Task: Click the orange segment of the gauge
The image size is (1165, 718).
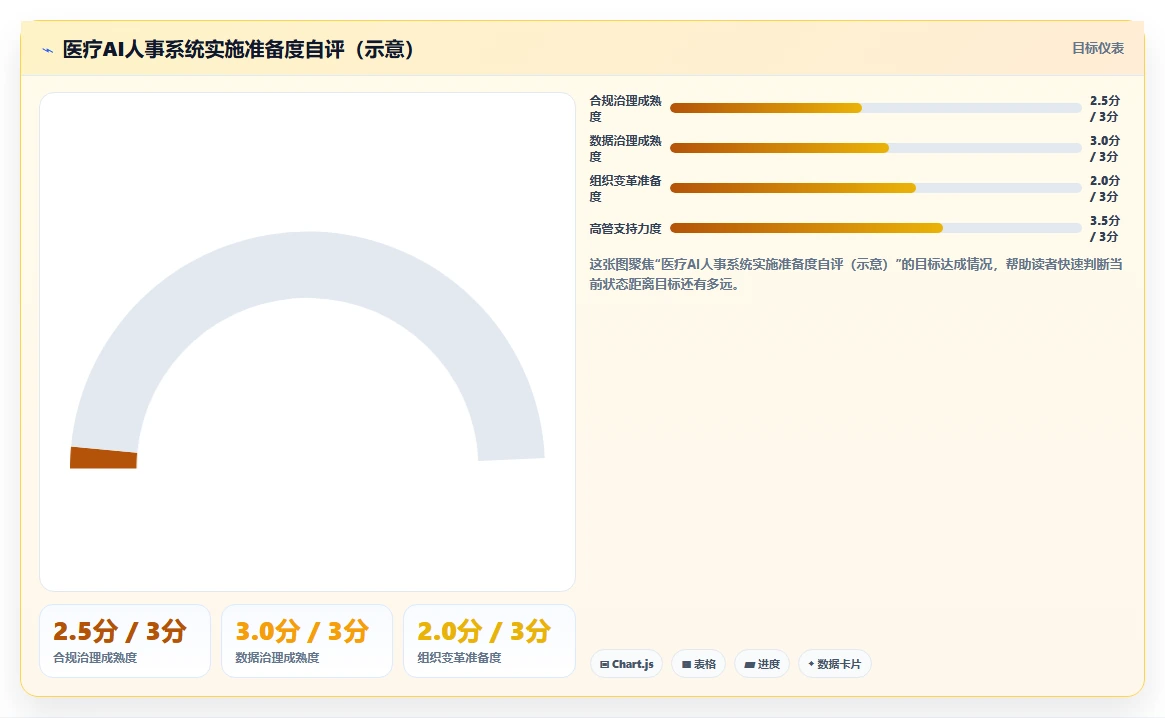Action: [x=103, y=458]
